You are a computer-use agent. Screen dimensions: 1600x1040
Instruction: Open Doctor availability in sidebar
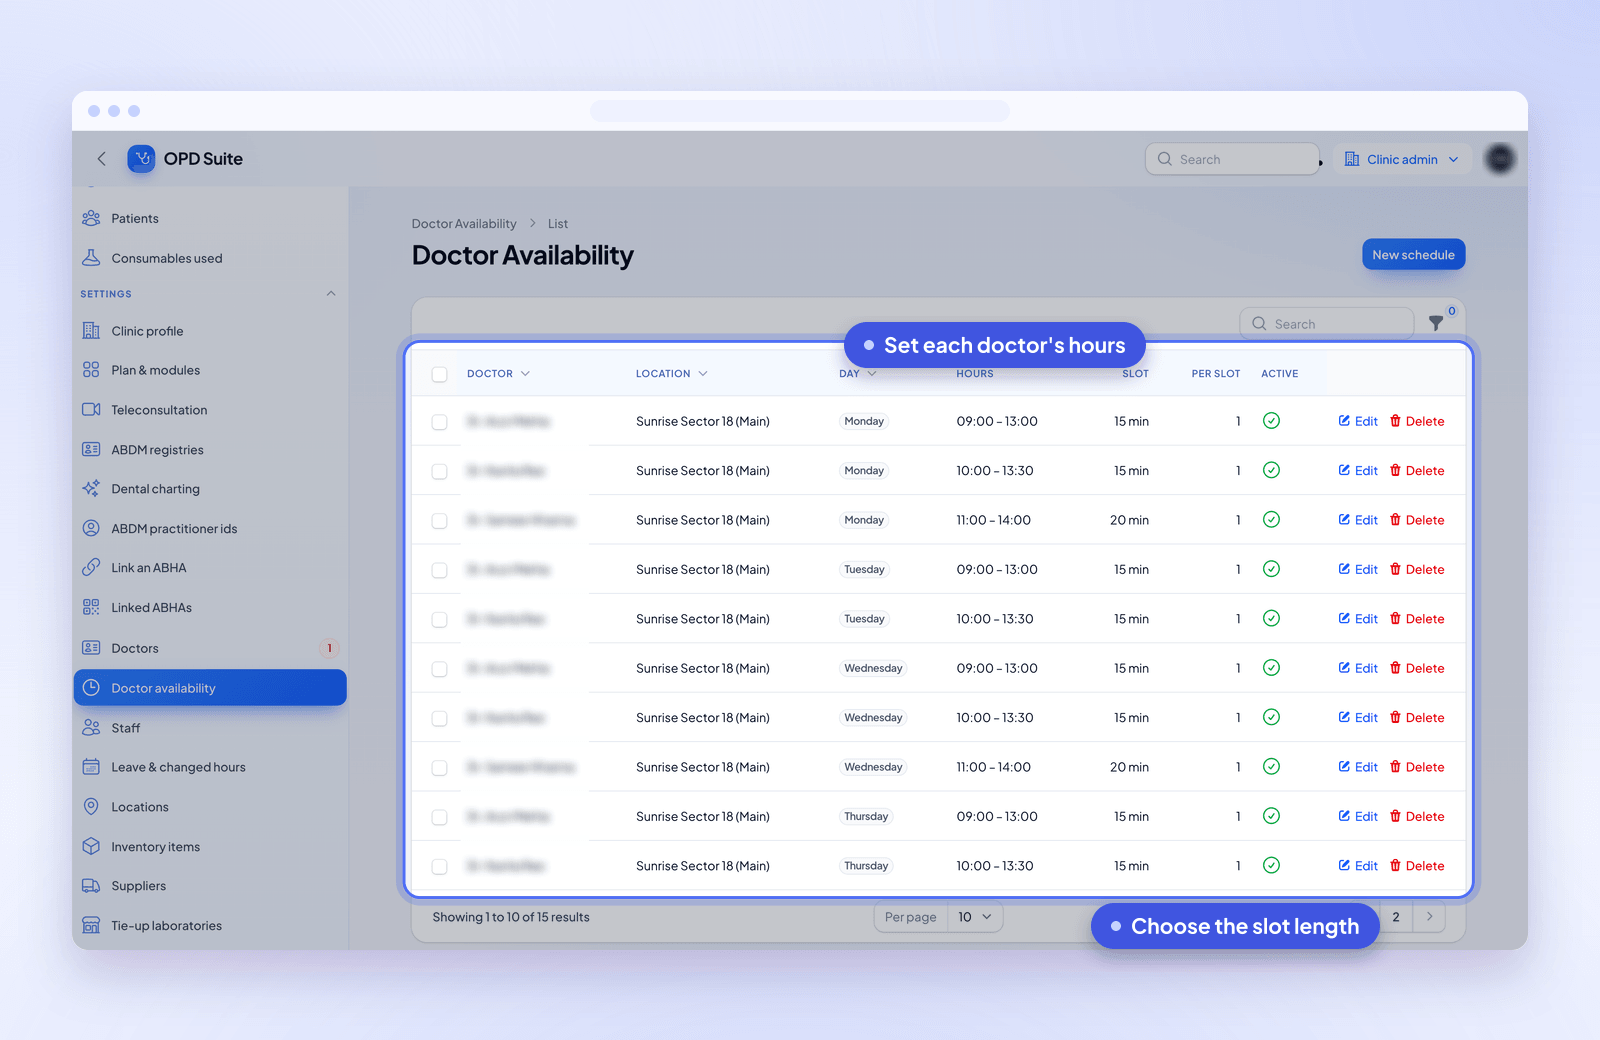(210, 688)
